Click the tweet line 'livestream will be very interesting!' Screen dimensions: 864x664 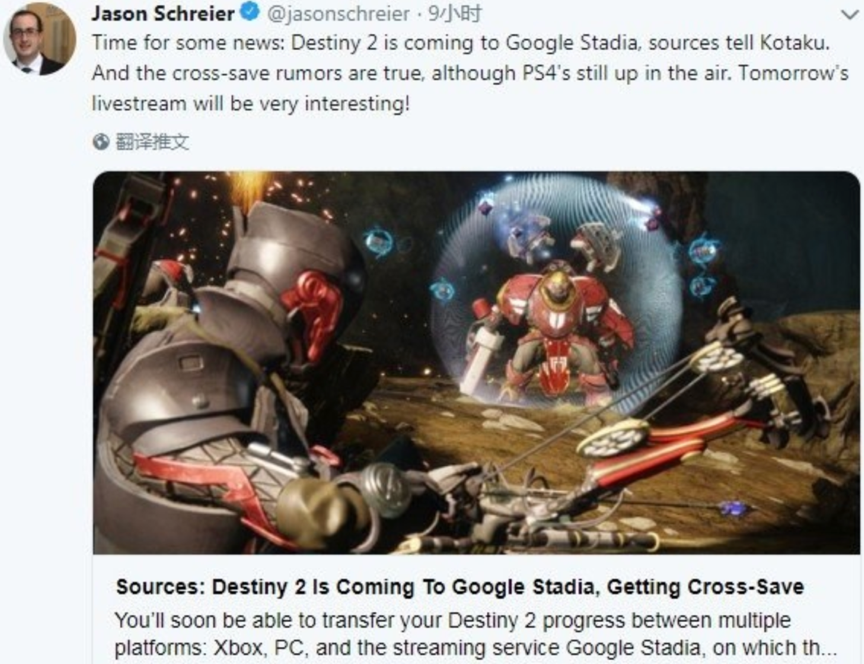pos(251,104)
